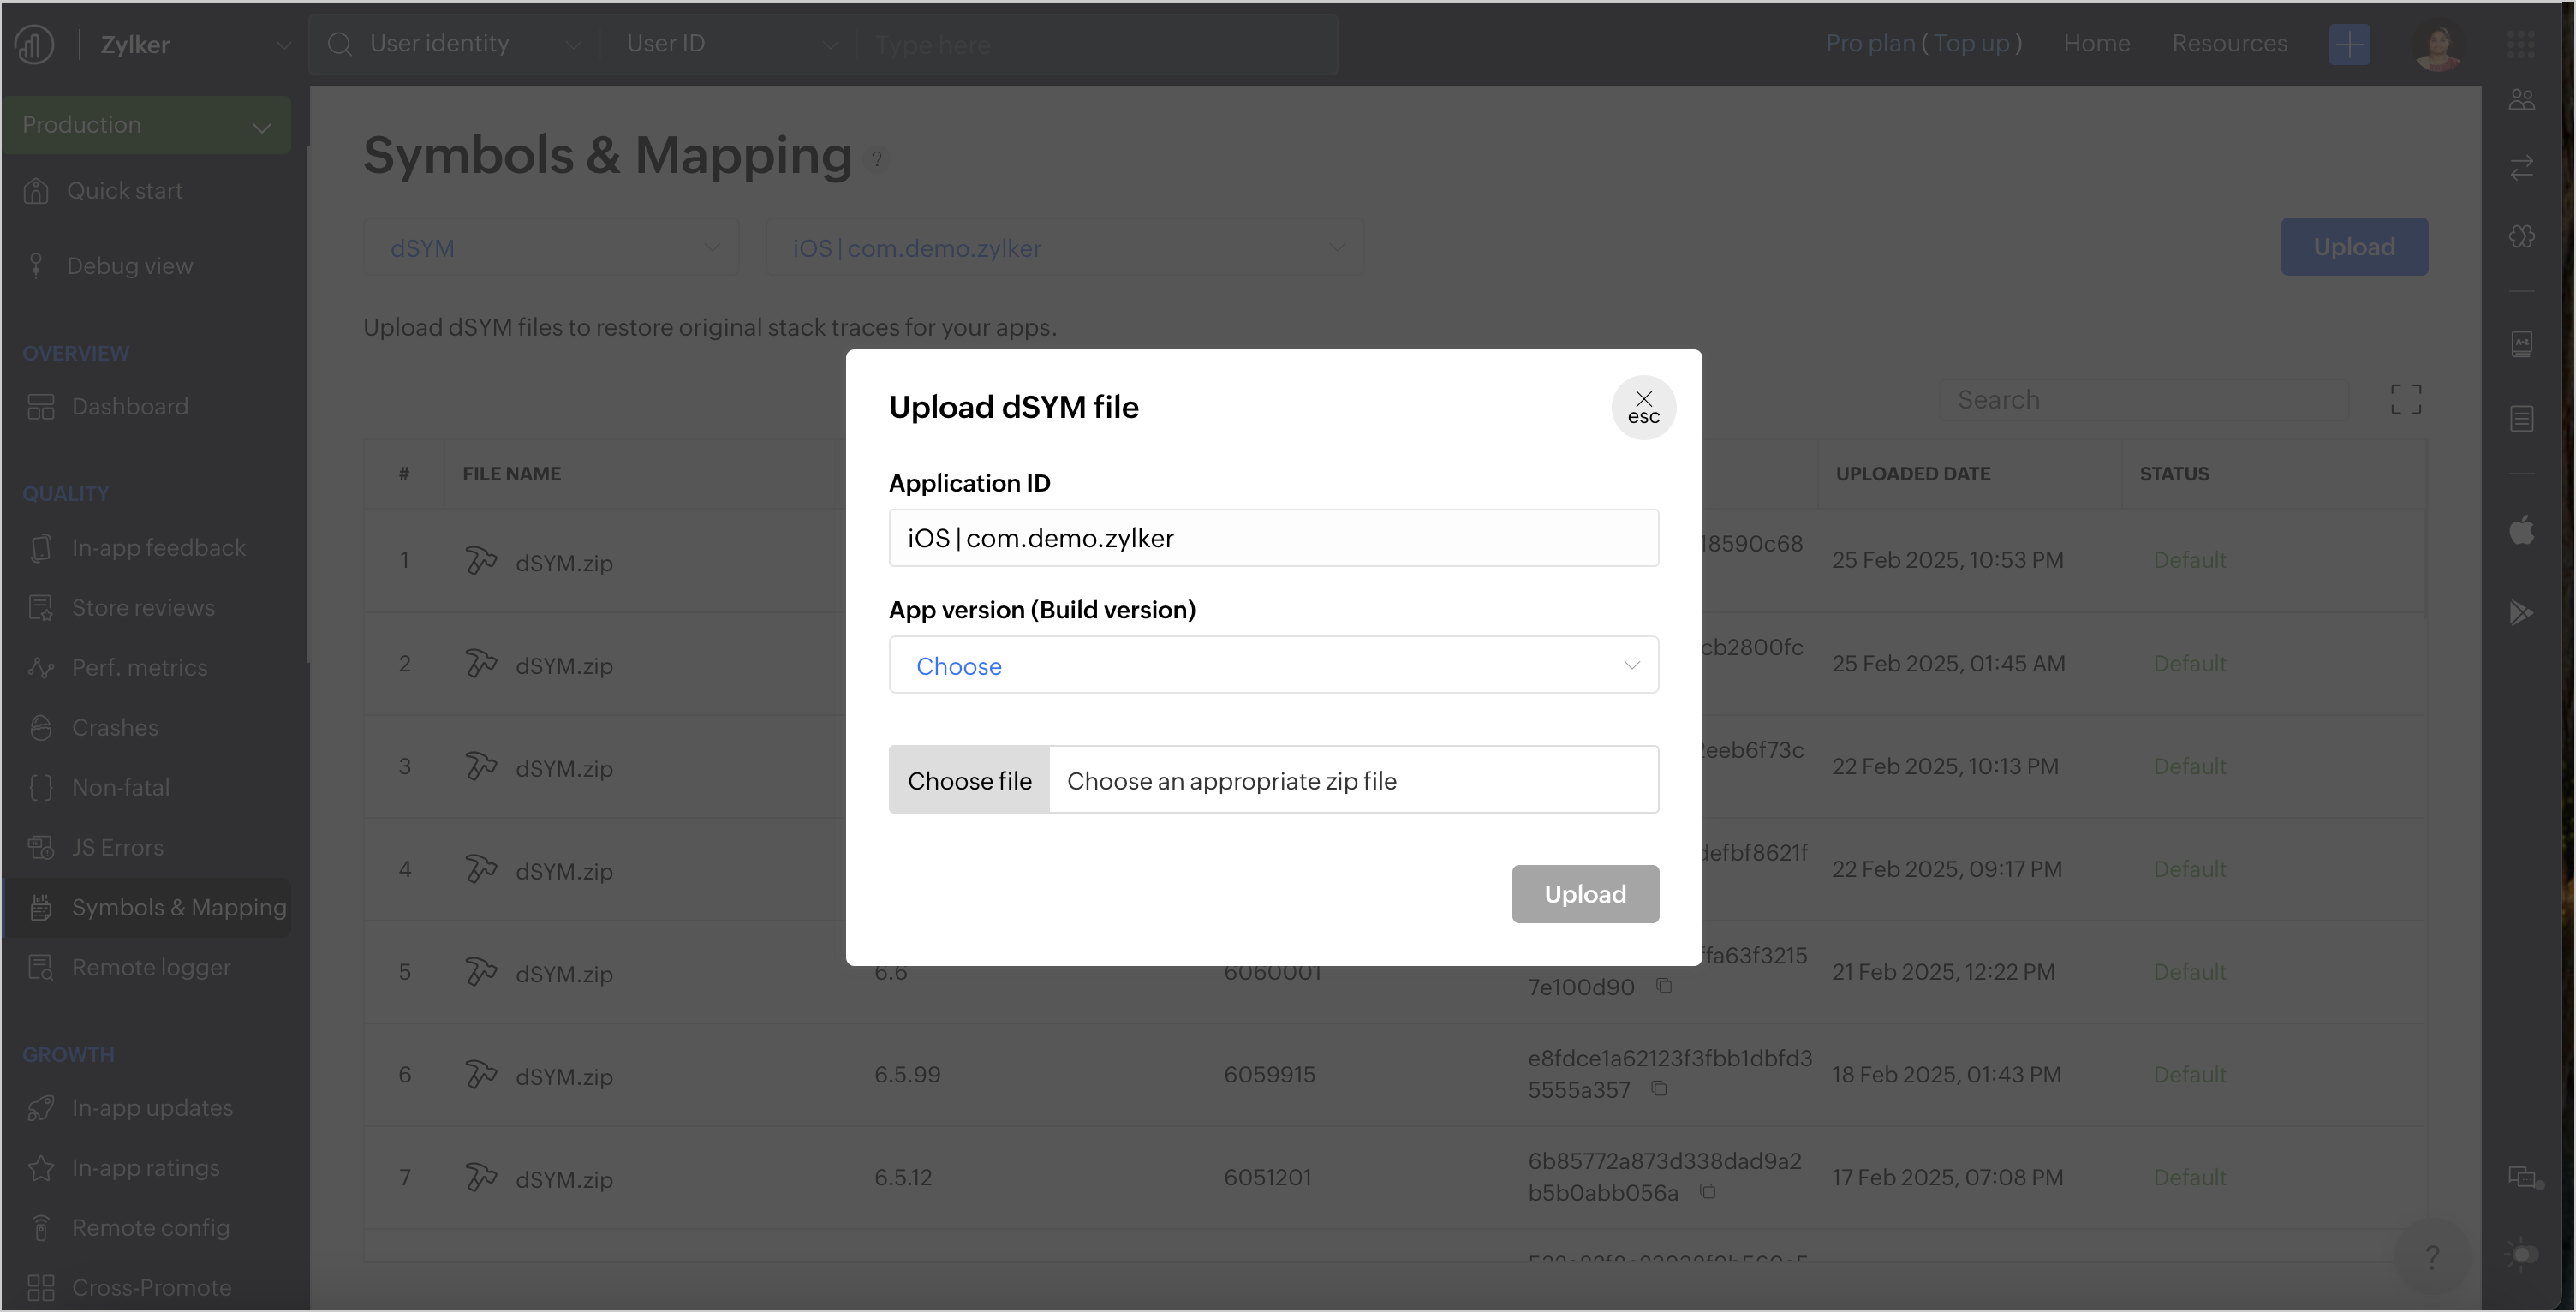Open the help question mark bubble
Screen dimensions: 2576x1312
click(x=2432, y=1257)
